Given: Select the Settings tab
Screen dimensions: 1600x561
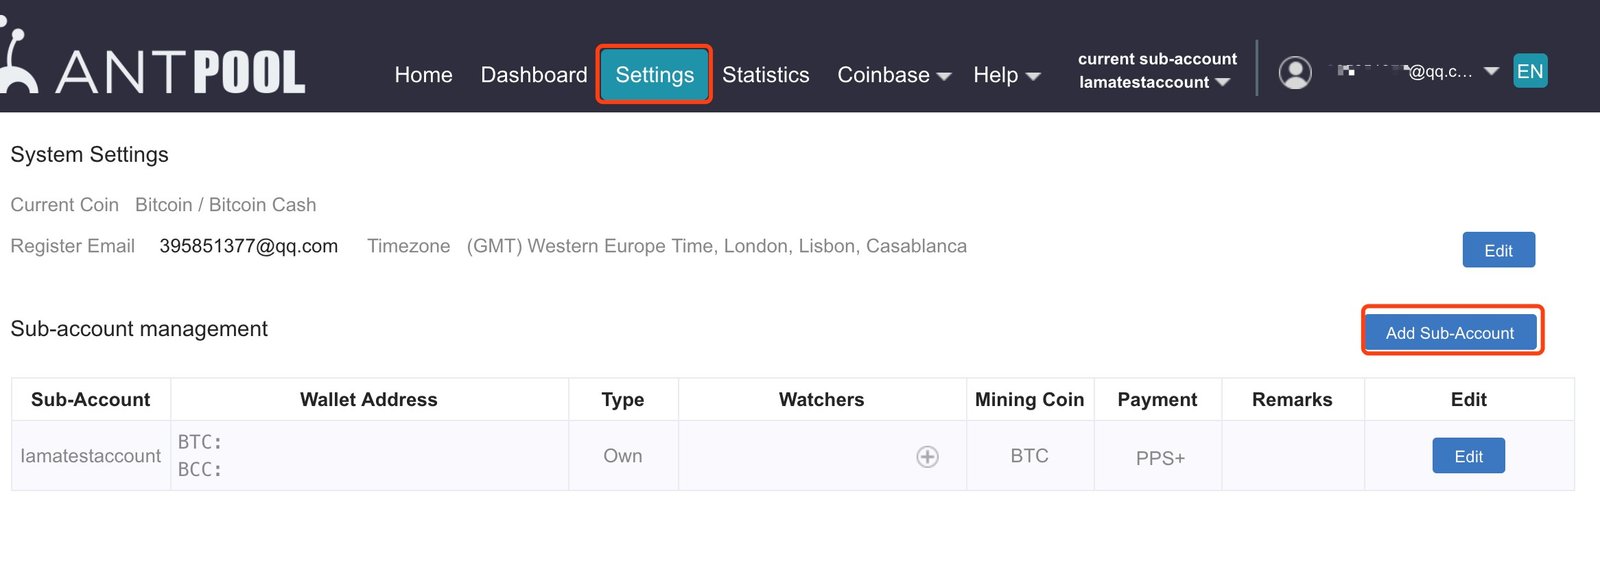Looking at the screenshot, I should [x=654, y=74].
